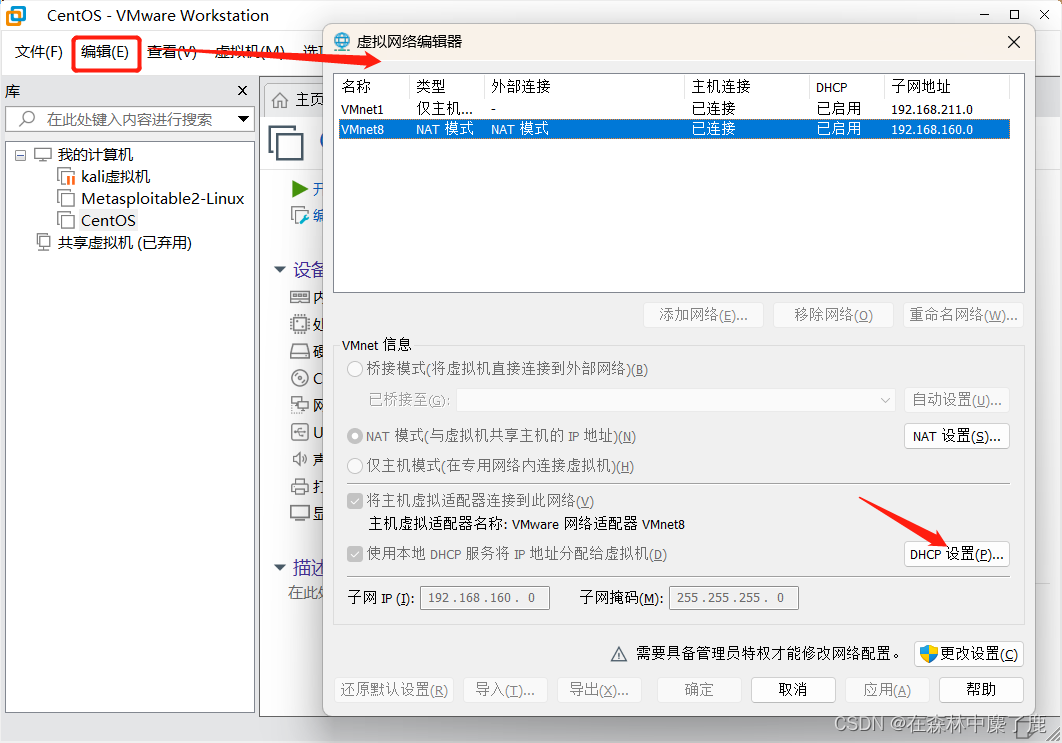Click the 移除网络(O) button
This screenshot has width=1062, height=743.
point(834,315)
